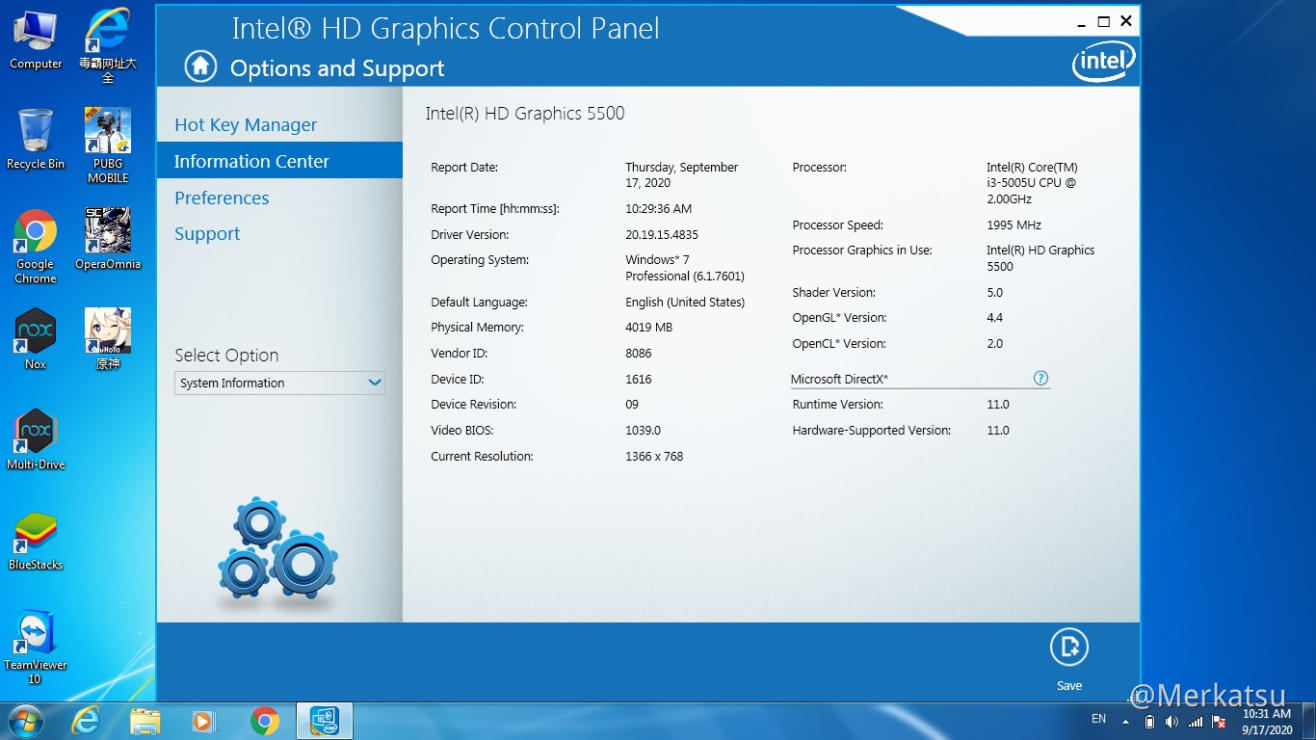Click the Driver Version value 20.19.15.4835
Screen dimensions: 1316x740
coord(662,235)
